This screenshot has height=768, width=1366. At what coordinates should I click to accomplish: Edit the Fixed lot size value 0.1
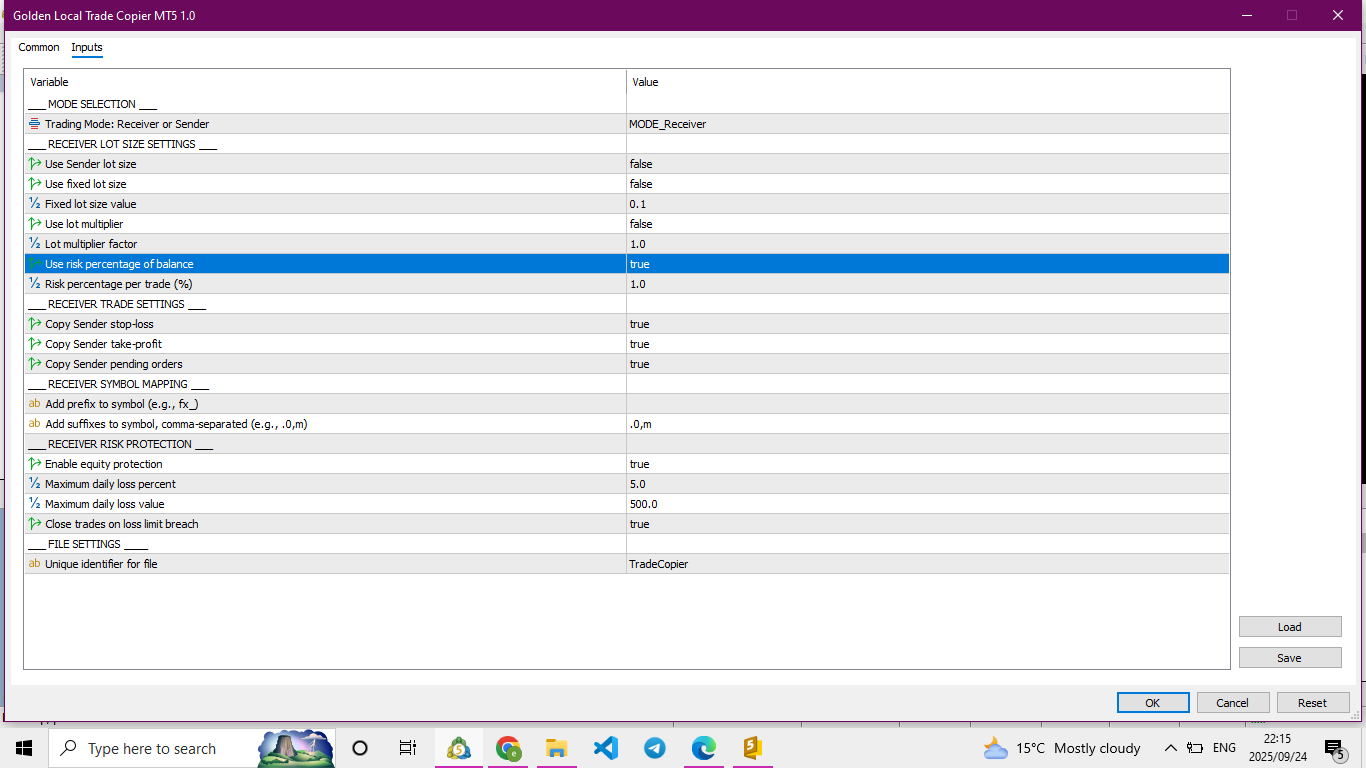[x=928, y=204]
